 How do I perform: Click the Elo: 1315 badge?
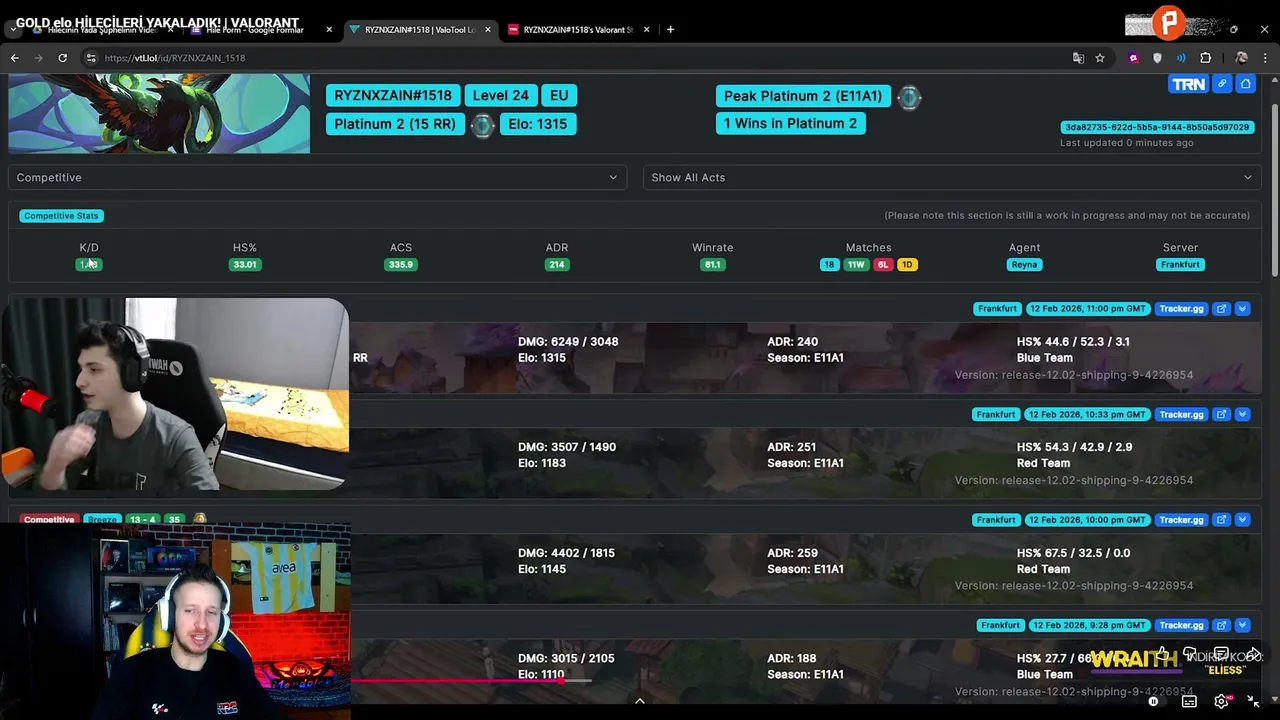[537, 124]
